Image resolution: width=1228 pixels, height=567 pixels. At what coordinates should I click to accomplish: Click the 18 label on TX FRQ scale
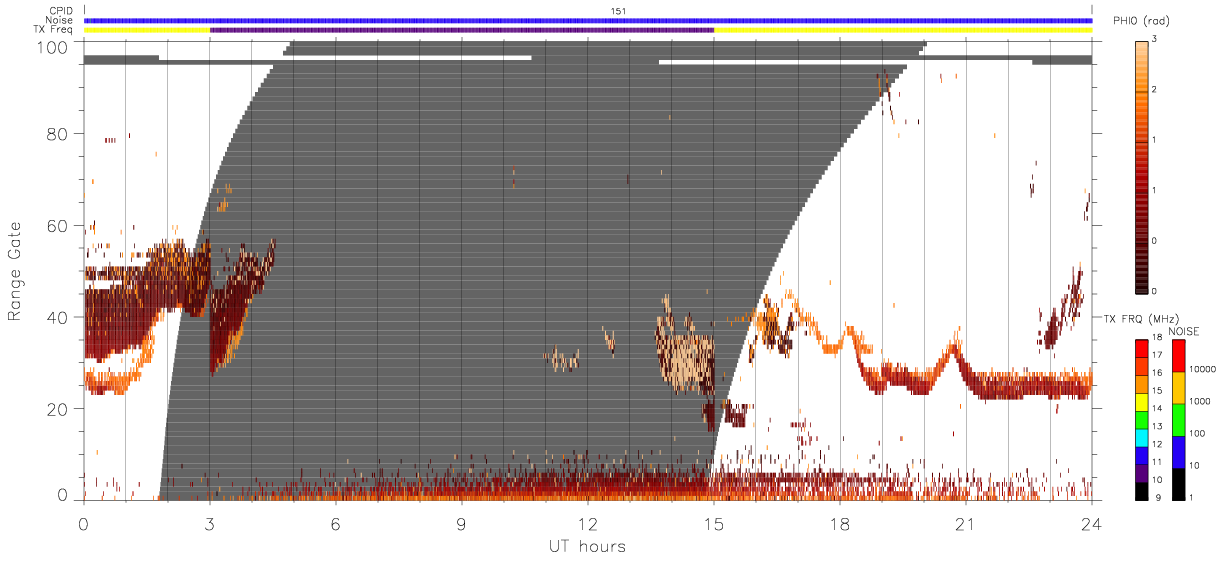pyautogui.click(x=1158, y=337)
